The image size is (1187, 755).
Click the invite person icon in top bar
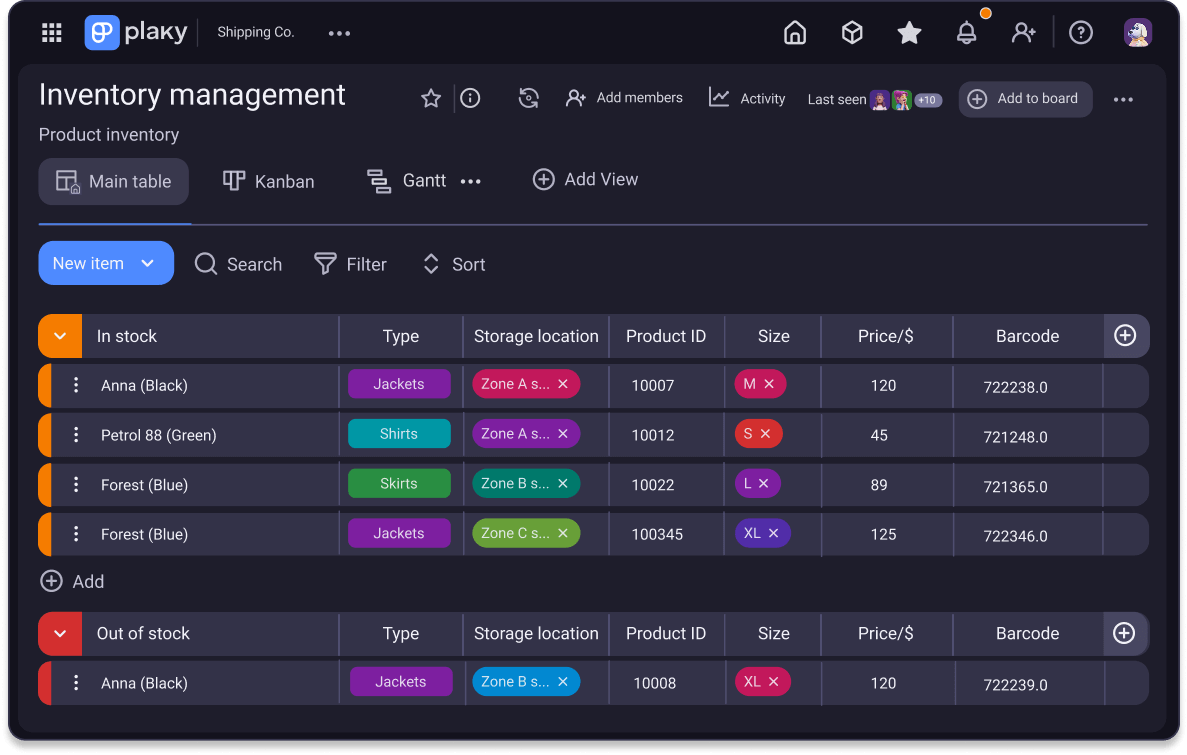pos(1024,33)
